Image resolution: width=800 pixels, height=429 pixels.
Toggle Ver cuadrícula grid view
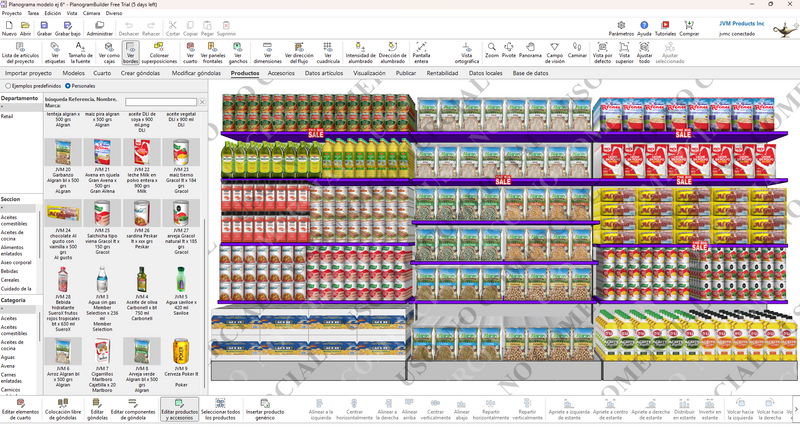coord(328,53)
